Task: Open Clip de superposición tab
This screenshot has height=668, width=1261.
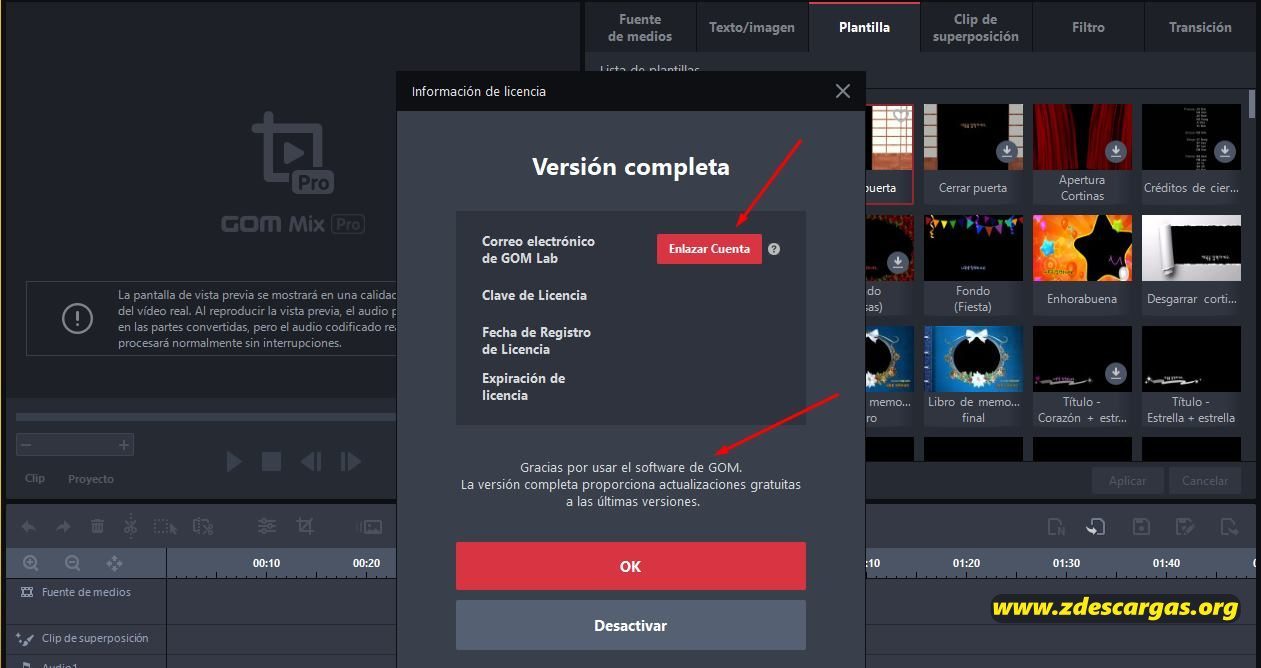Action: pos(976,27)
